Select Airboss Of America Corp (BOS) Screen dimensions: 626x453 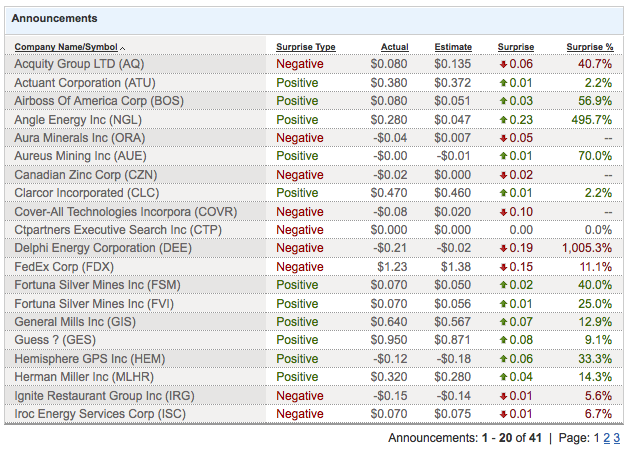99,101
